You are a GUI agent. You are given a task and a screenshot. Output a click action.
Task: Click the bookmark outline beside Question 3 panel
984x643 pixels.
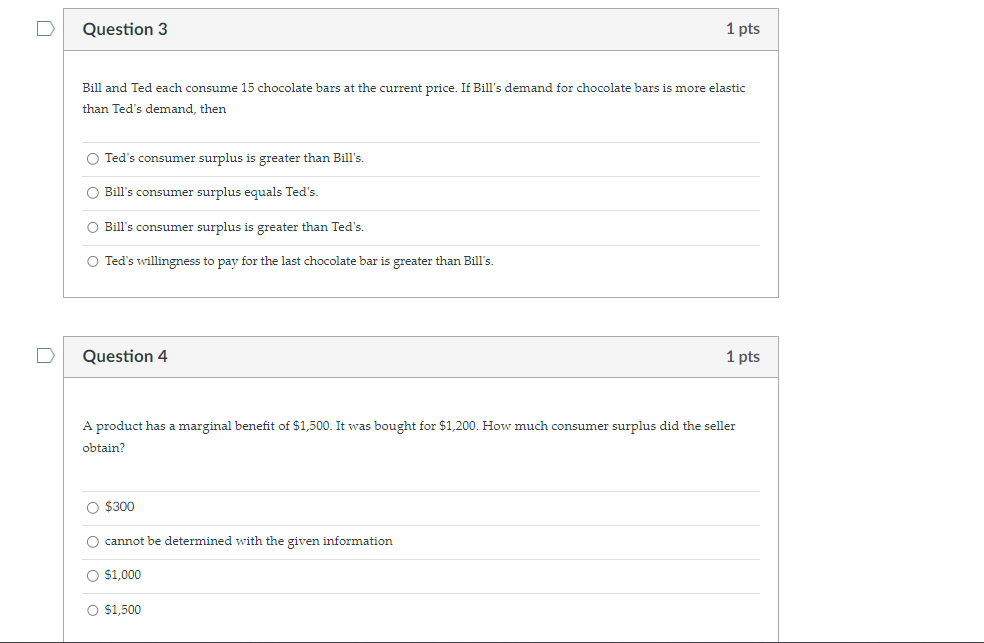44,28
